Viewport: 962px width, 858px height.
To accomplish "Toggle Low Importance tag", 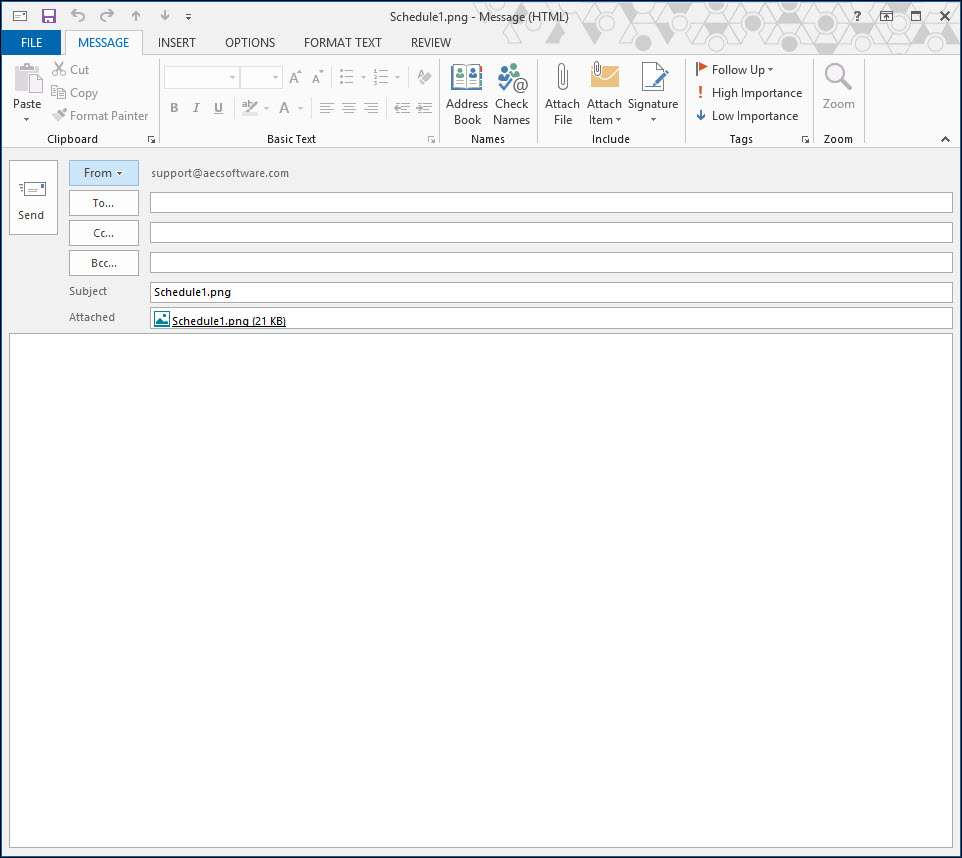I will point(747,116).
